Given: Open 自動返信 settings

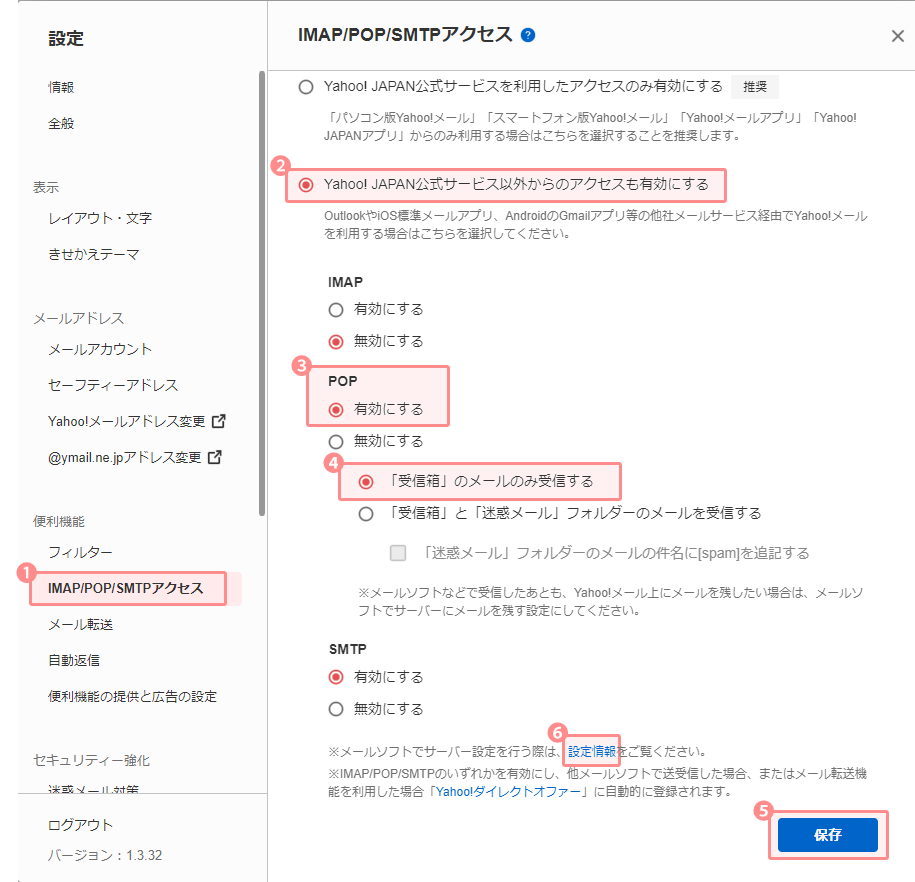Looking at the screenshot, I should click(74, 661).
